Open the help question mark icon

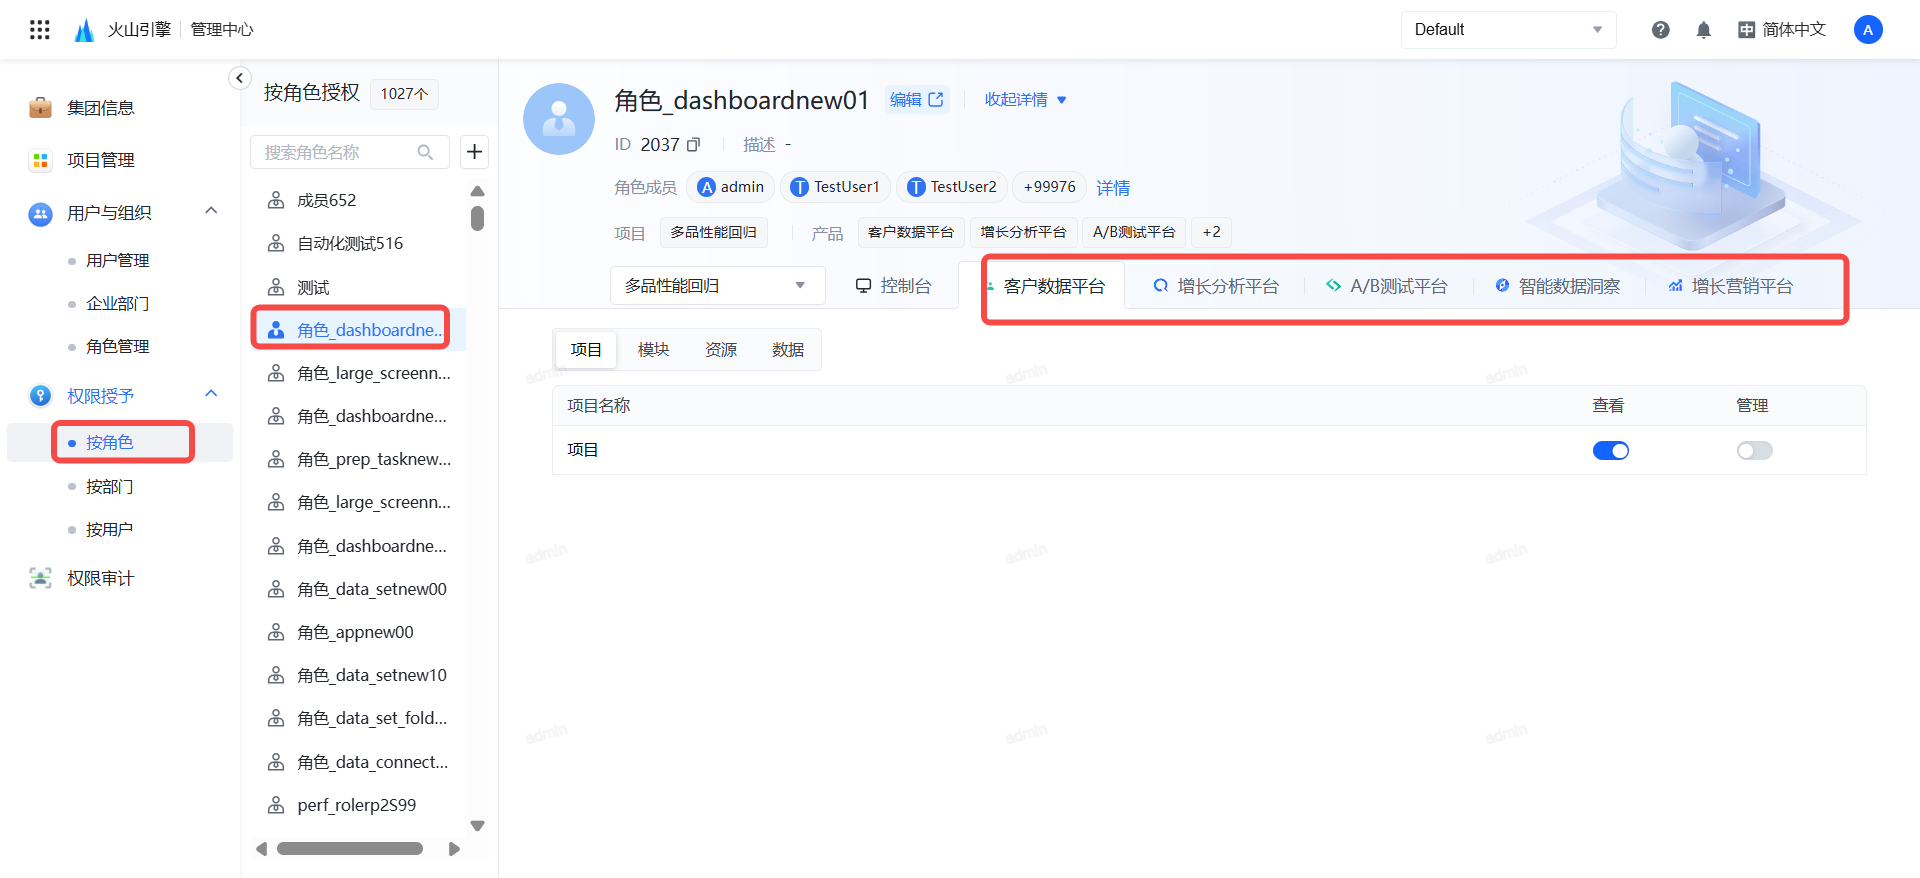(x=1661, y=30)
